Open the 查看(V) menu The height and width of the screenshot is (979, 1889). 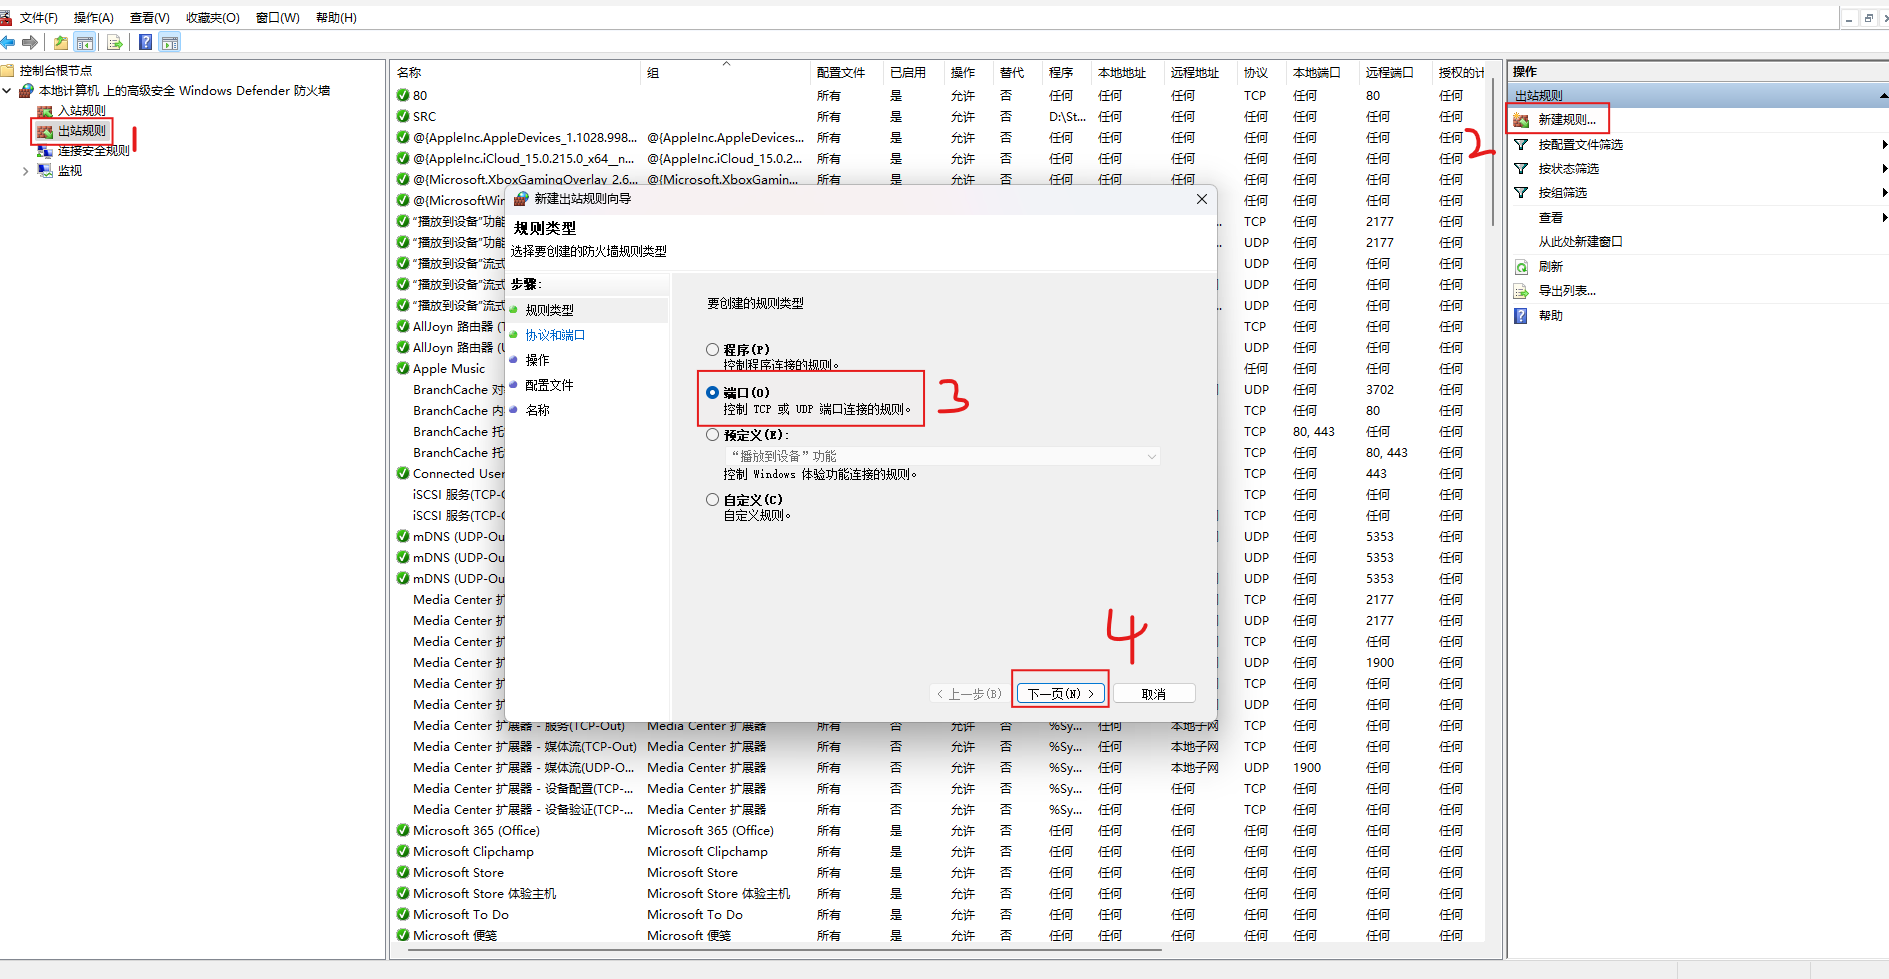point(149,18)
